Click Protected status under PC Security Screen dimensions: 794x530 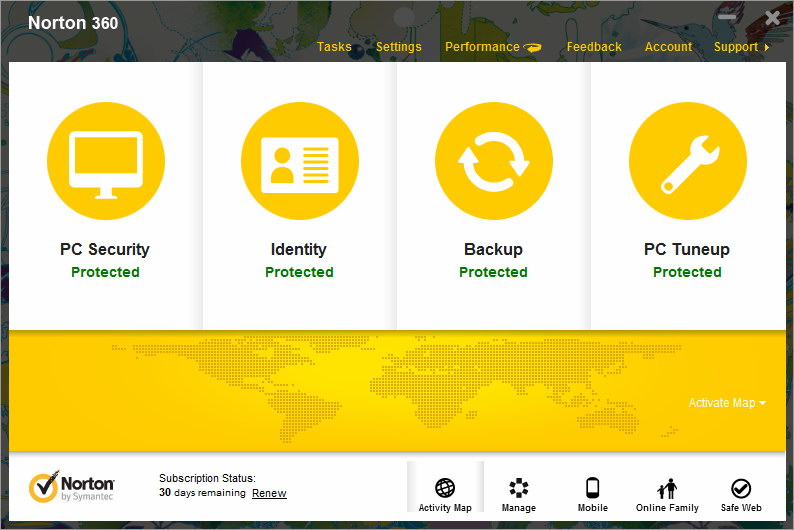click(x=105, y=272)
